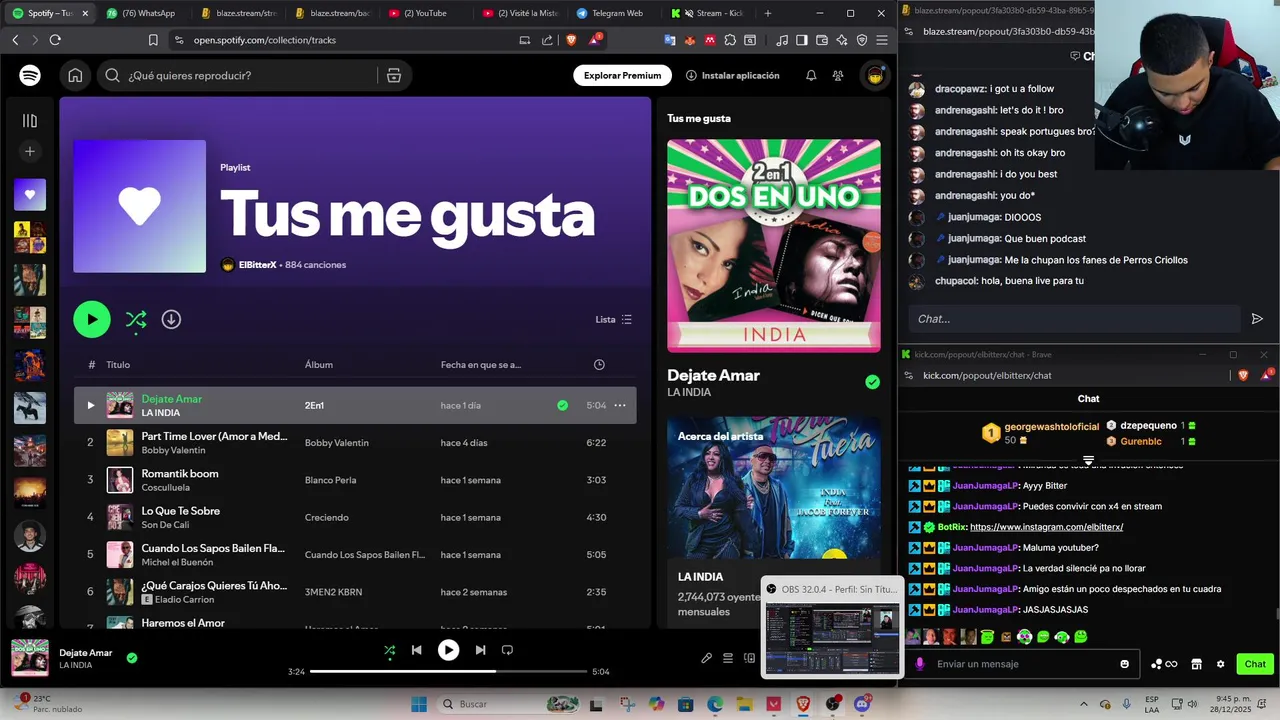This screenshot has height=720, width=1280.
Task: Send the blaze chat message with arrow icon
Action: tap(1257, 319)
